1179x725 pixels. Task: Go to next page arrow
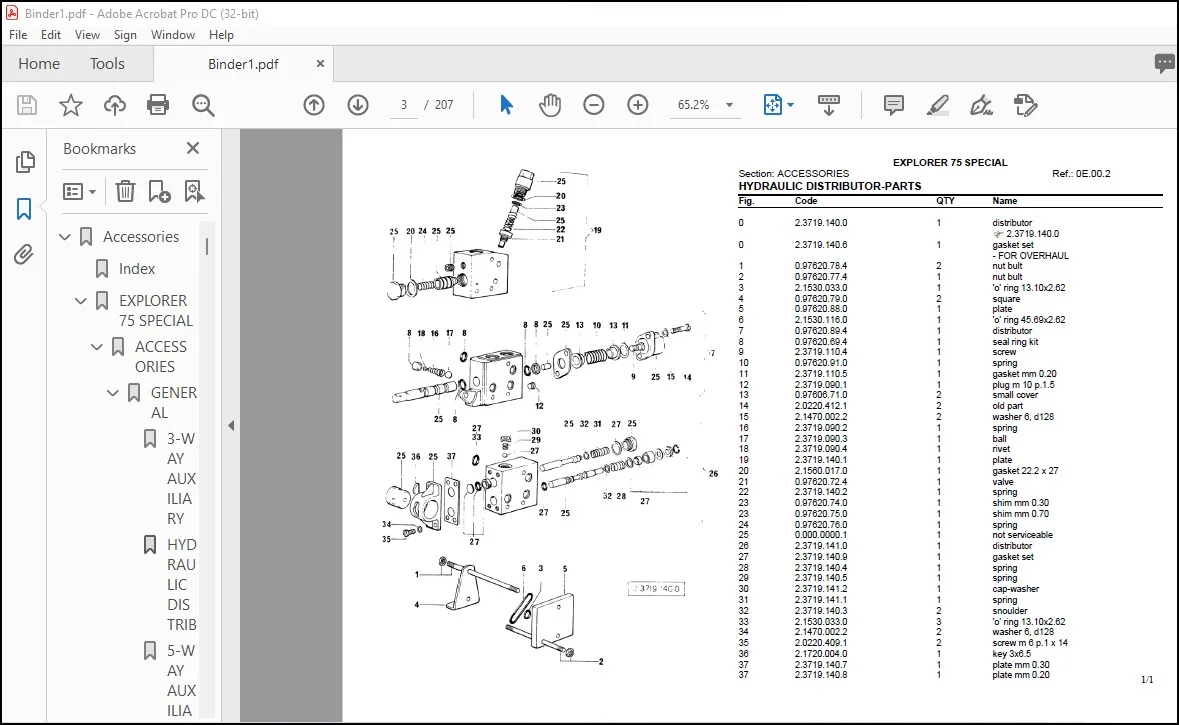point(358,105)
